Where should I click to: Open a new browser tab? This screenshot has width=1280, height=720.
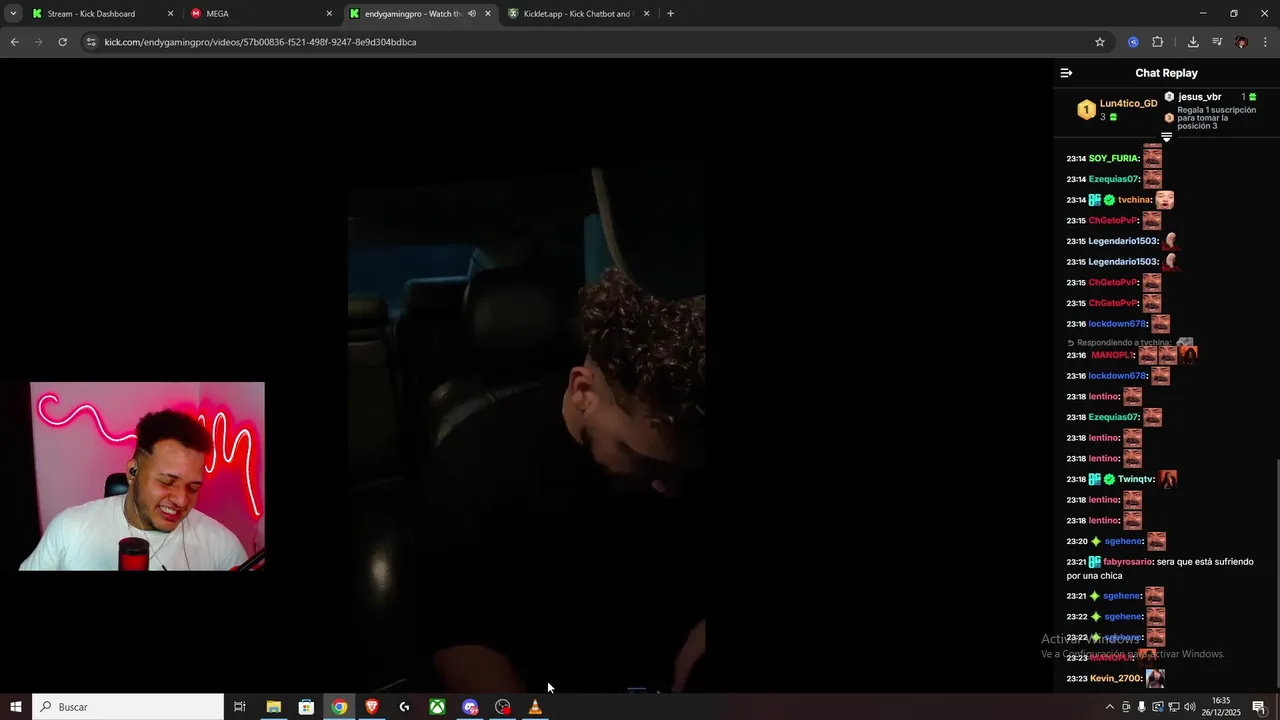[x=670, y=14]
